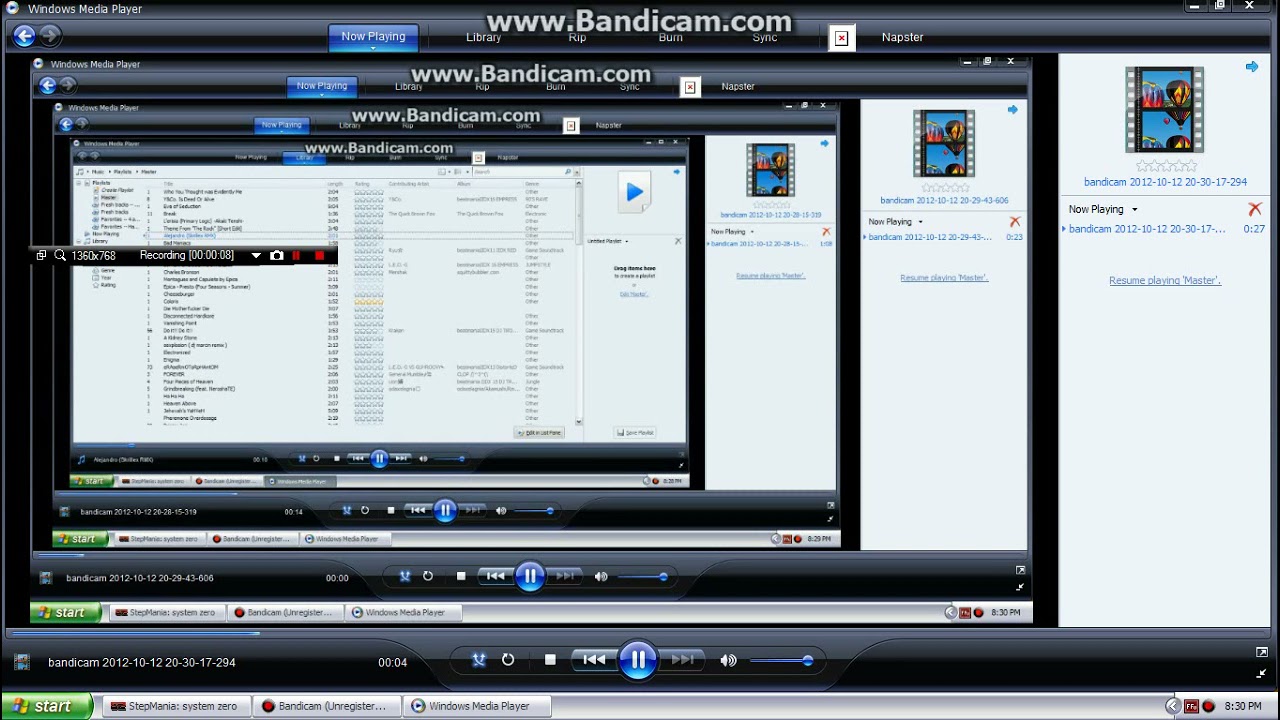Mute sound in the 00:04 control bar
This screenshot has width=1280, height=720.
tap(729, 660)
